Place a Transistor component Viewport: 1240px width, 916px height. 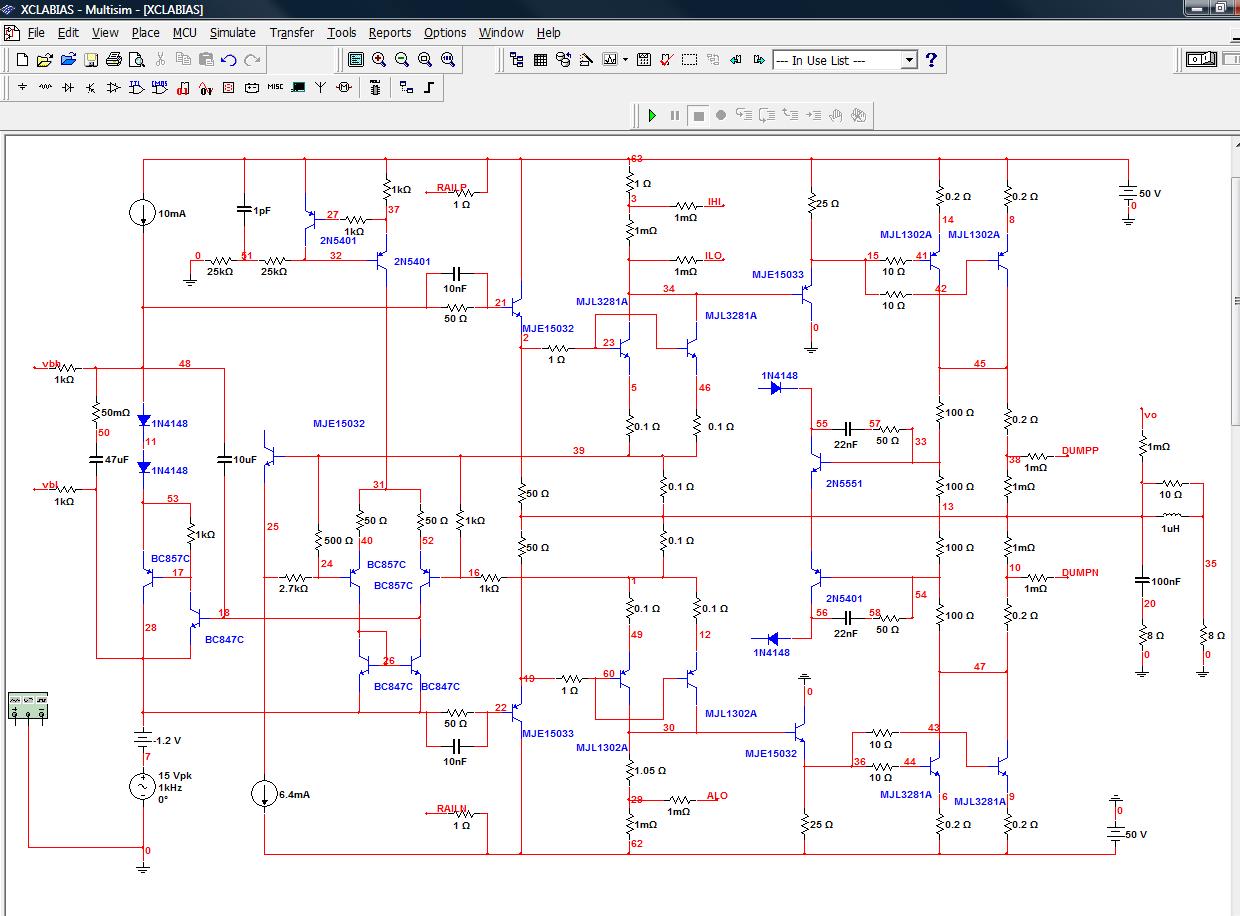coord(90,88)
